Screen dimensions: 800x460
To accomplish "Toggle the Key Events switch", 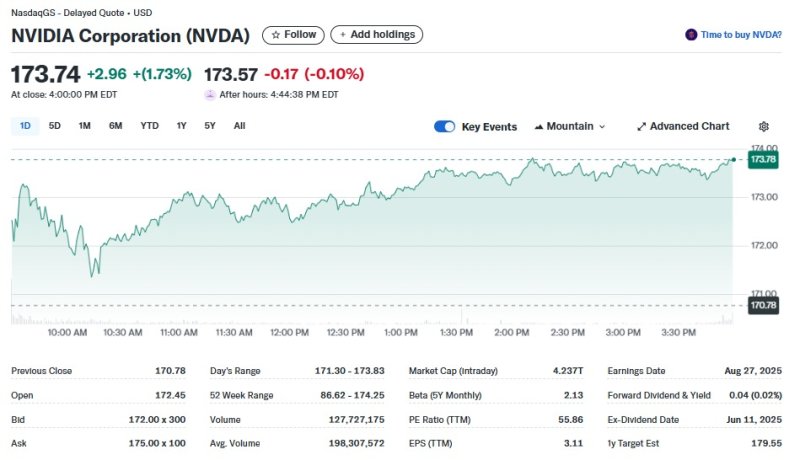I will [x=444, y=126].
